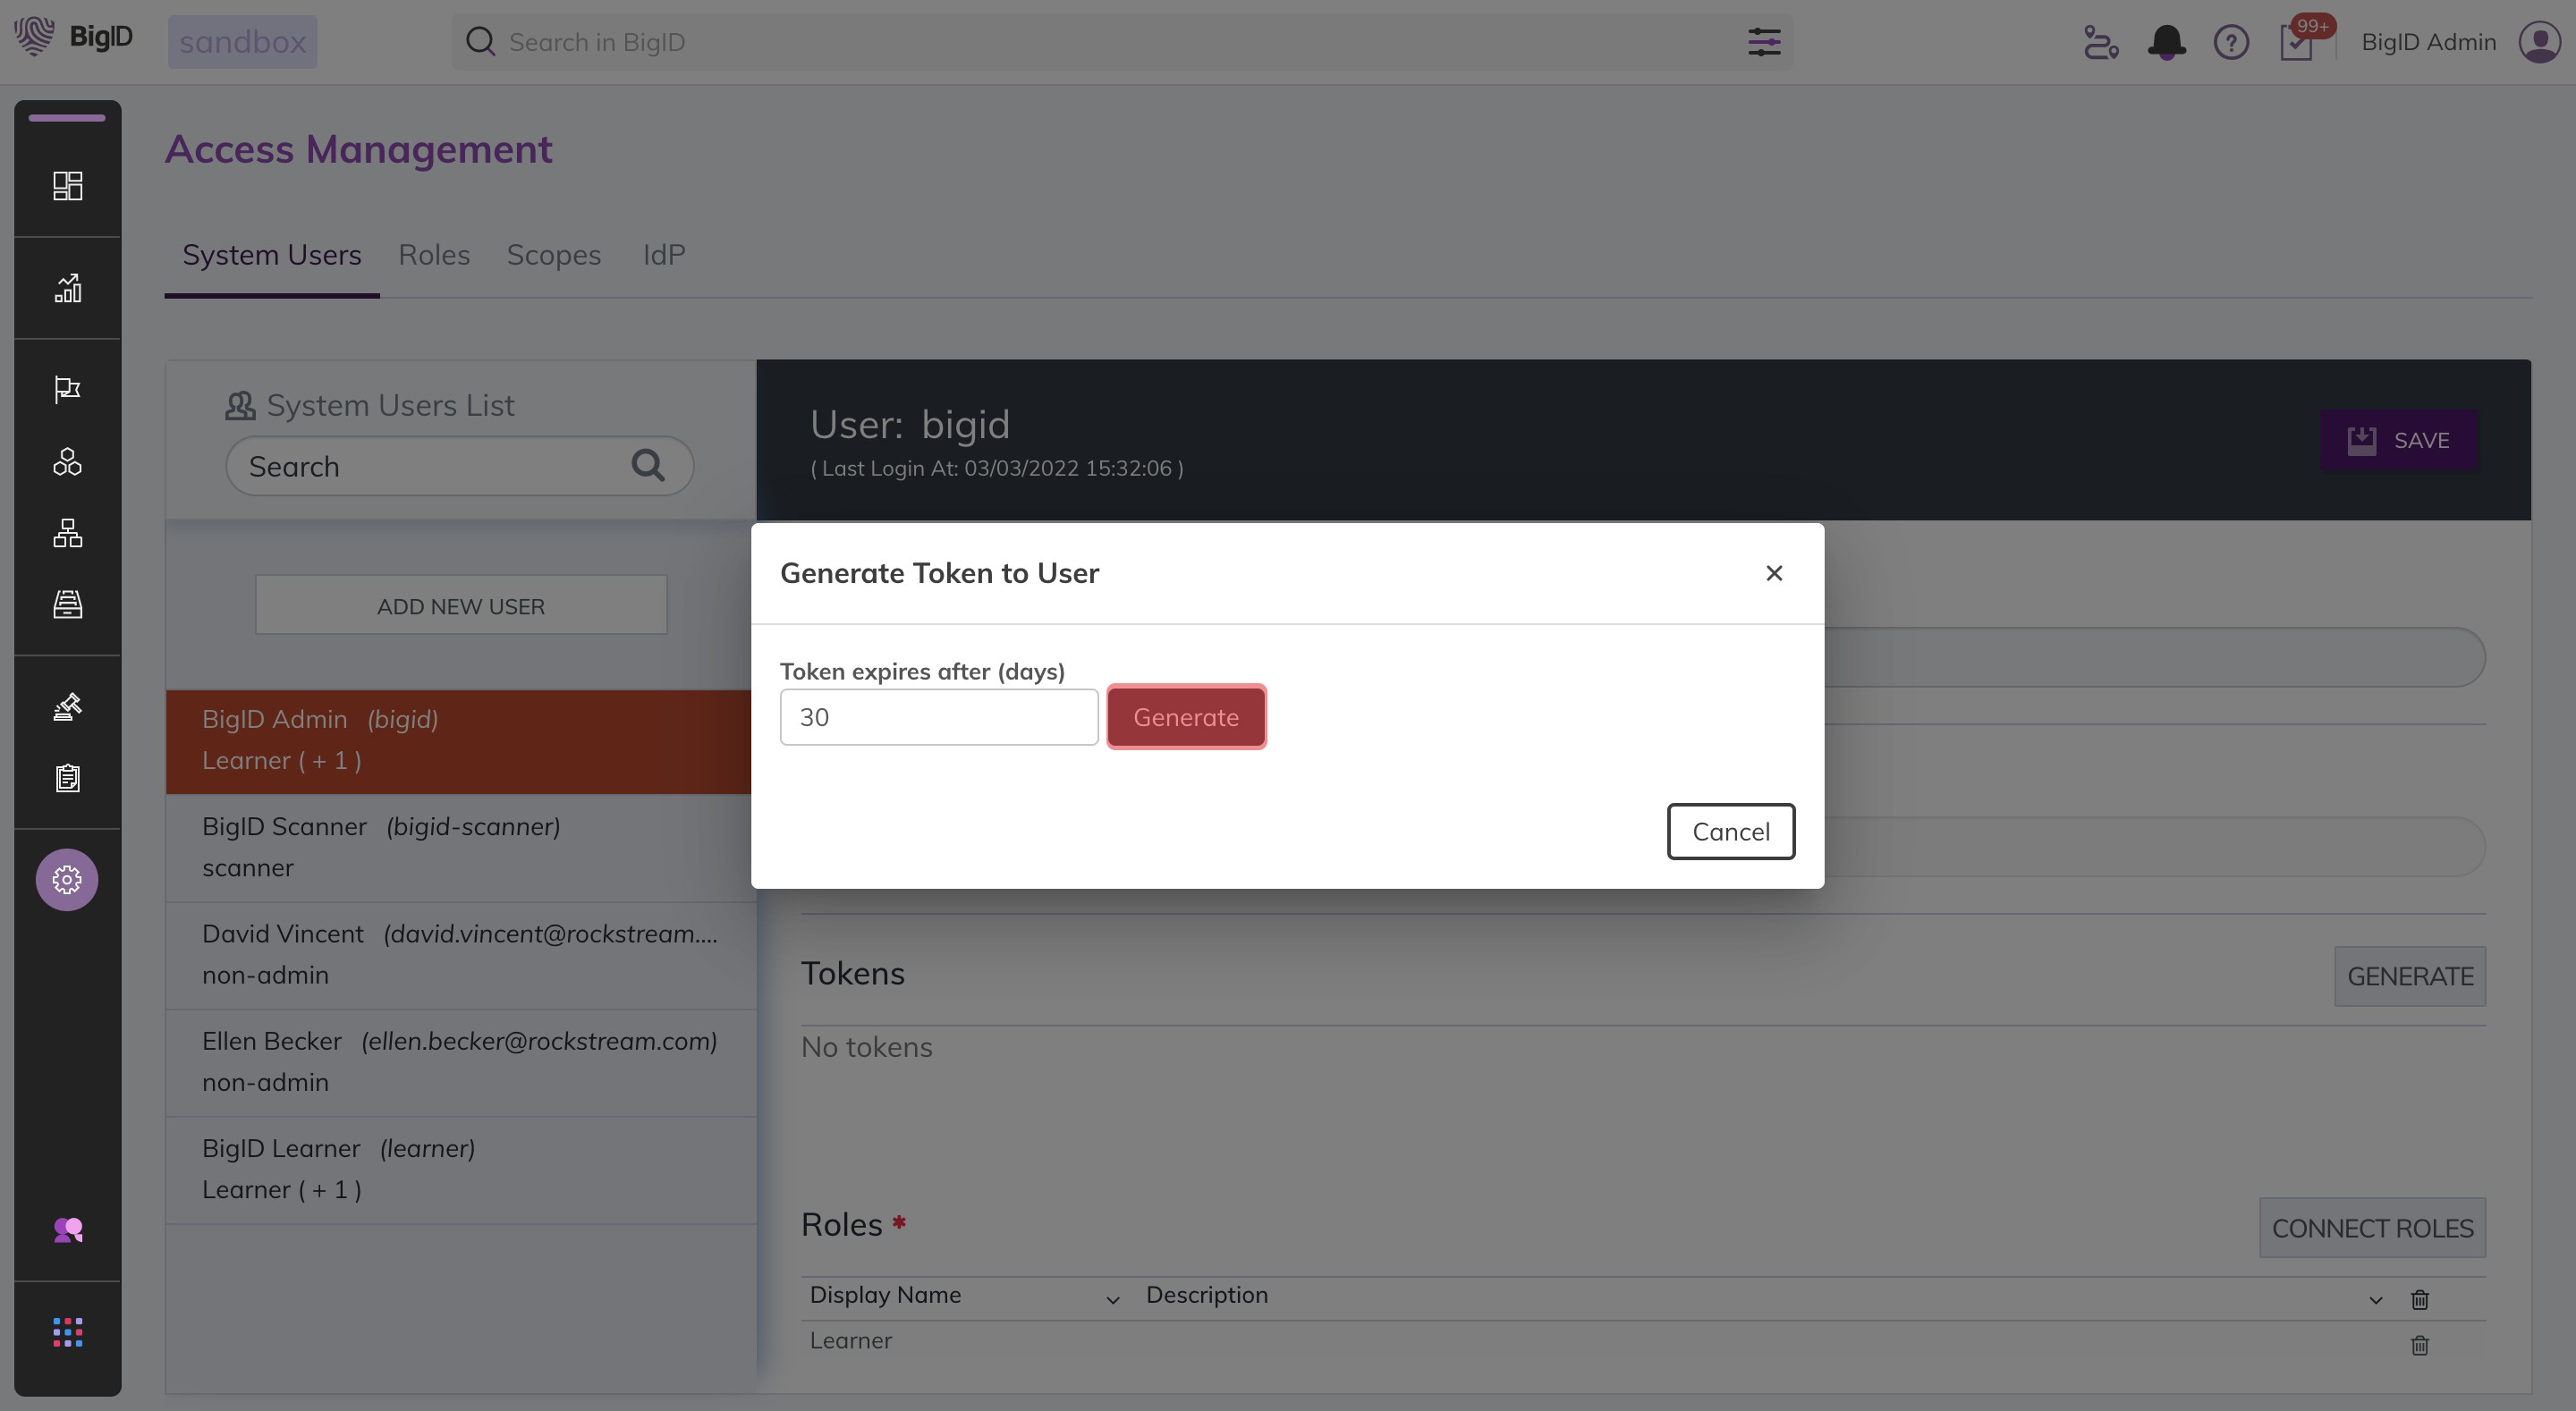This screenshot has height=1411, width=2576.
Task: Click the notifications bell icon
Action: click(2166, 42)
